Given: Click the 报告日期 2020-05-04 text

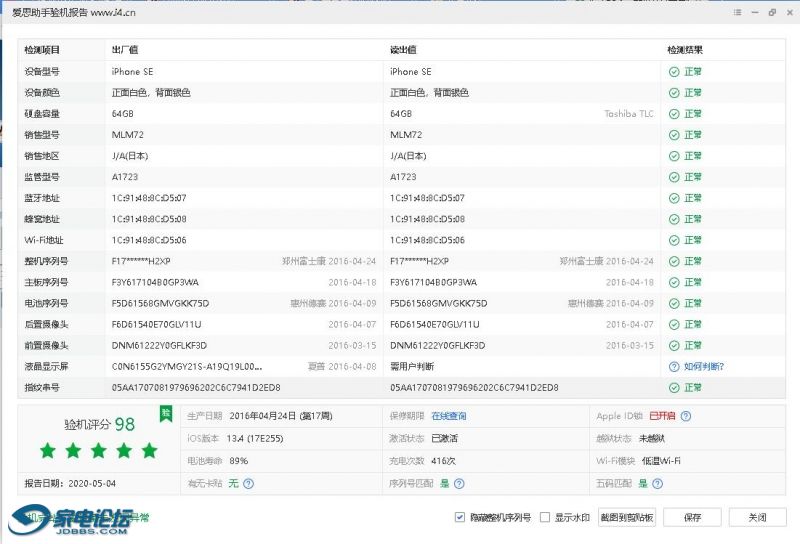Looking at the screenshot, I should (x=70, y=483).
